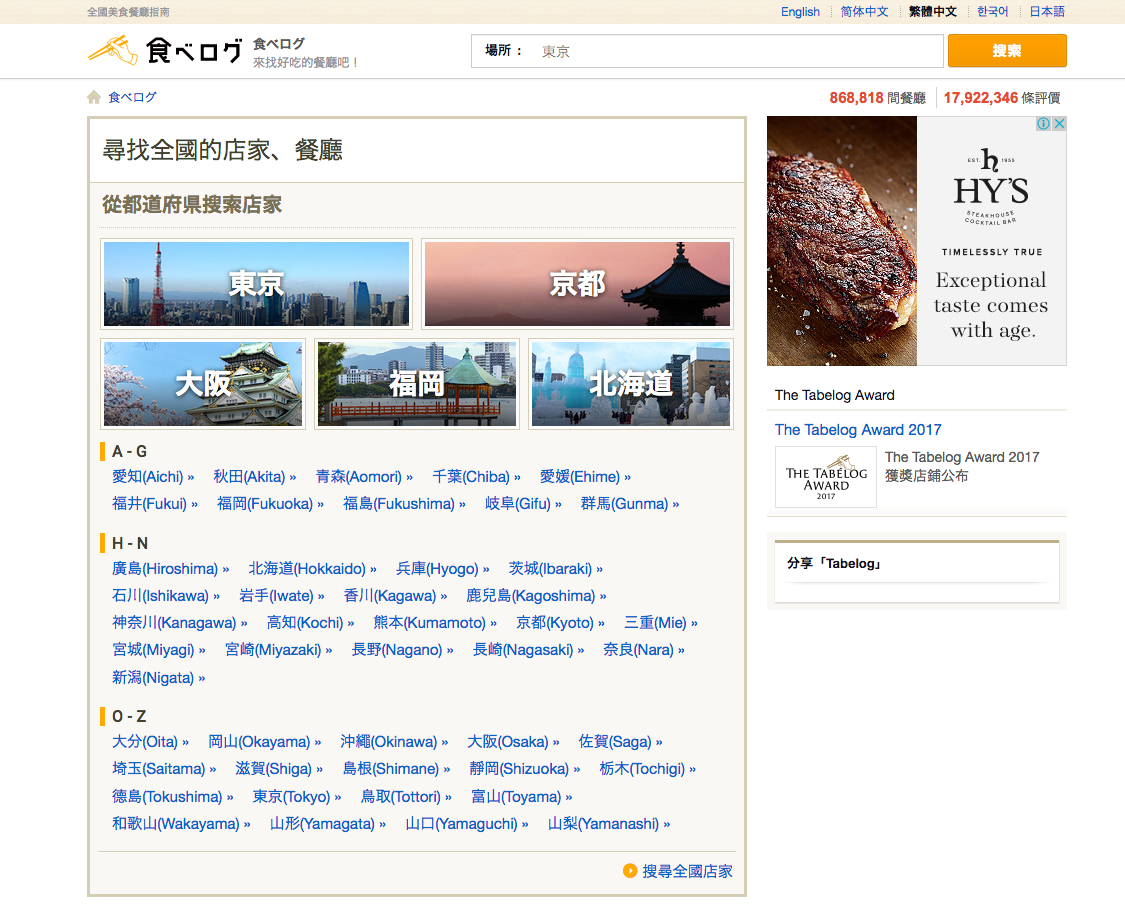Viewport: 1125px width, 905px height.
Task: Switch language to English
Action: point(800,12)
